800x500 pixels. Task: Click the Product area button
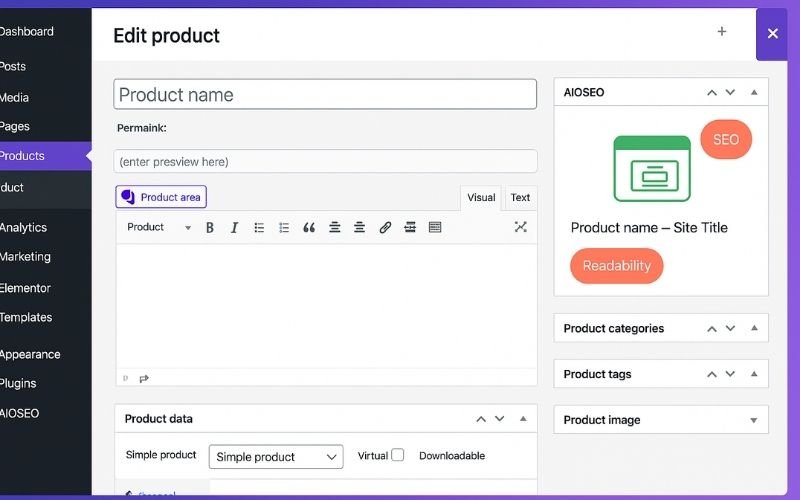[161, 197]
